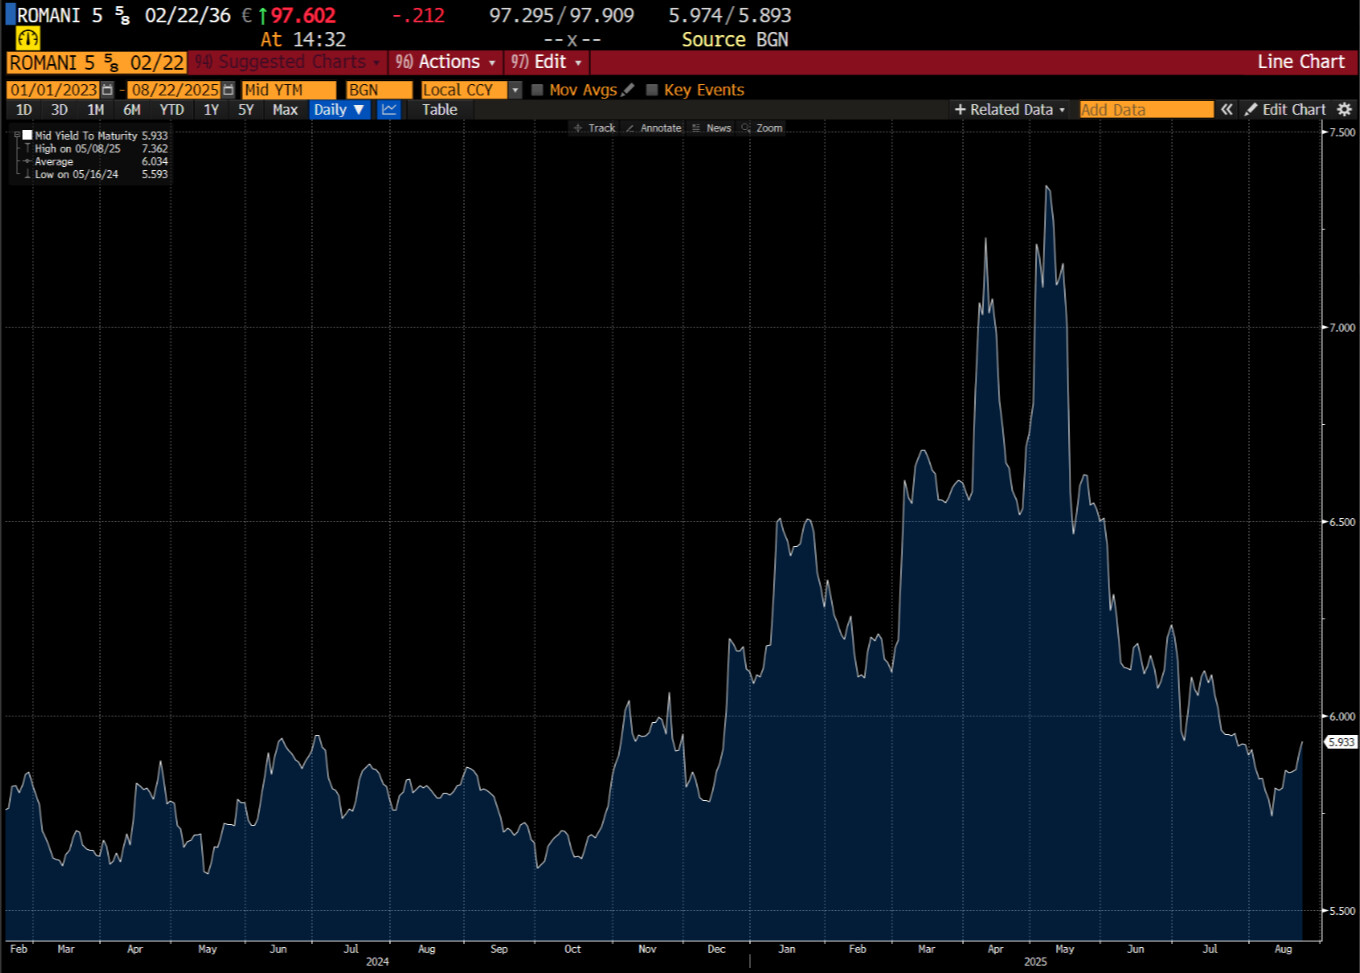
Task: Expand the Local CCY currency dropdown
Action: click(515, 90)
